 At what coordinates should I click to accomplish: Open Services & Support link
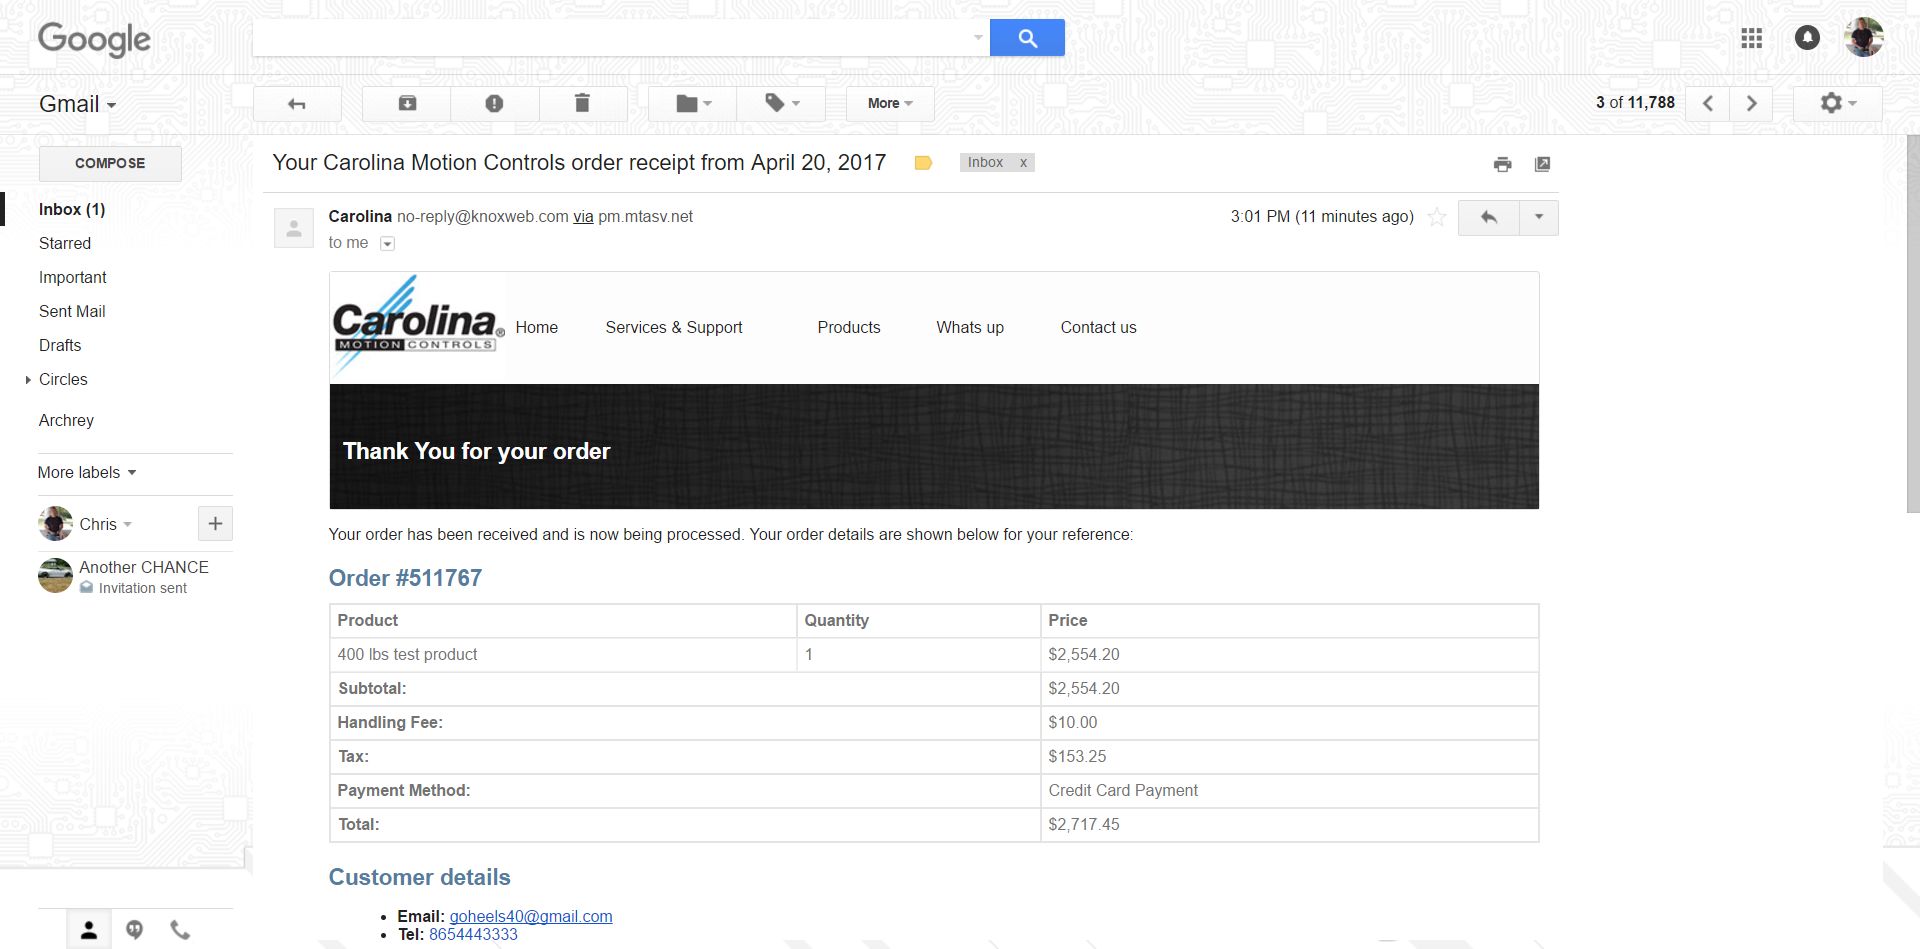pyautogui.click(x=674, y=327)
